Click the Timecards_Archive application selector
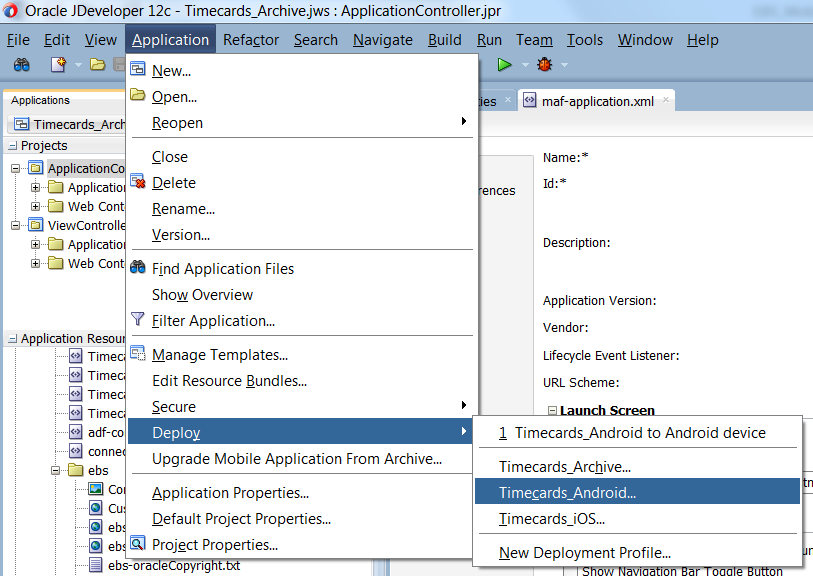 [x=67, y=124]
